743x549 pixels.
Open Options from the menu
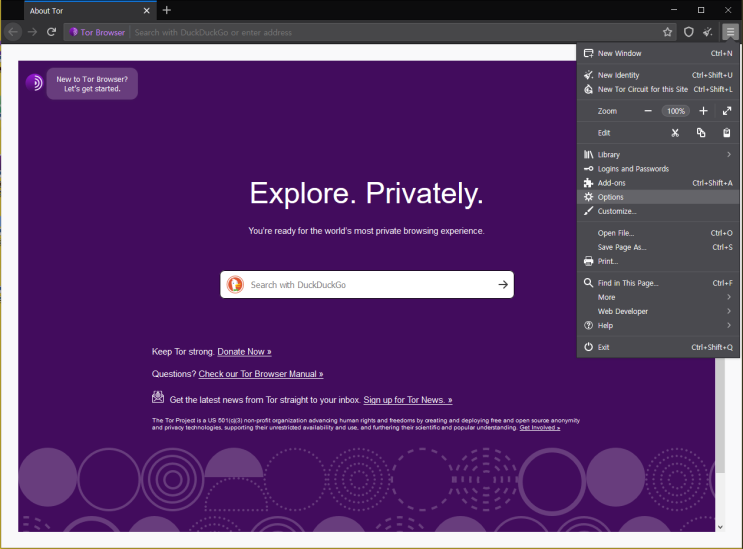tap(658, 197)
